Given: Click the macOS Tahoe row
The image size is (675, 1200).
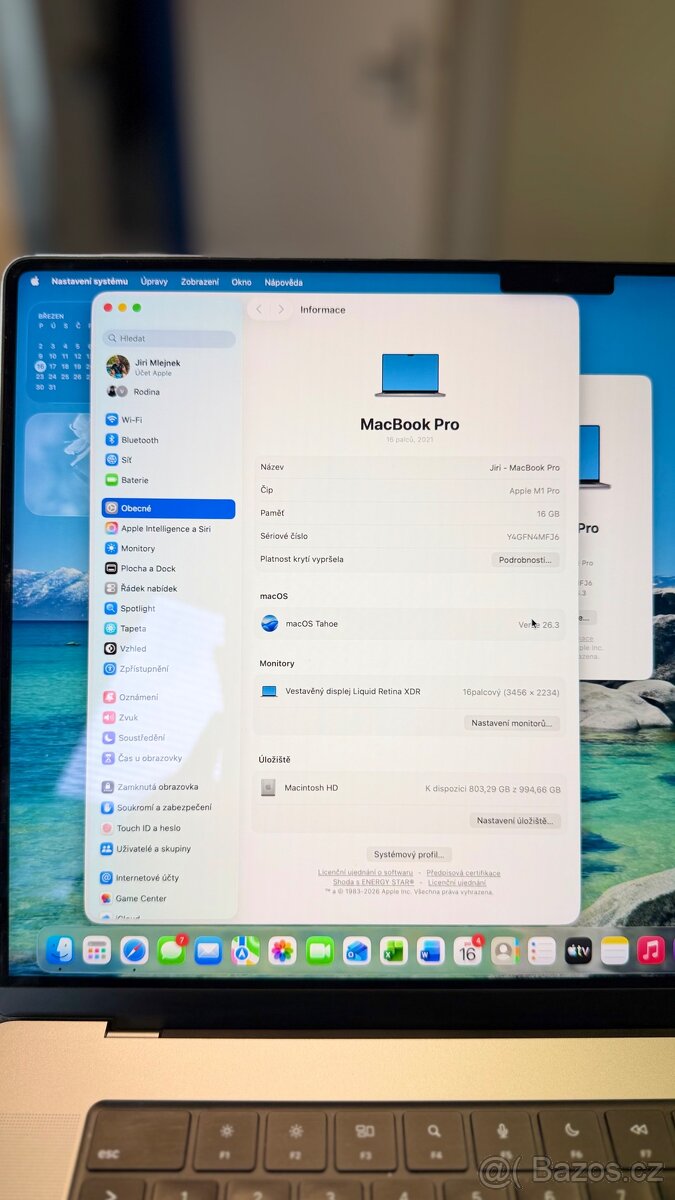Looking at the screenshot, I should click(410, 623).
